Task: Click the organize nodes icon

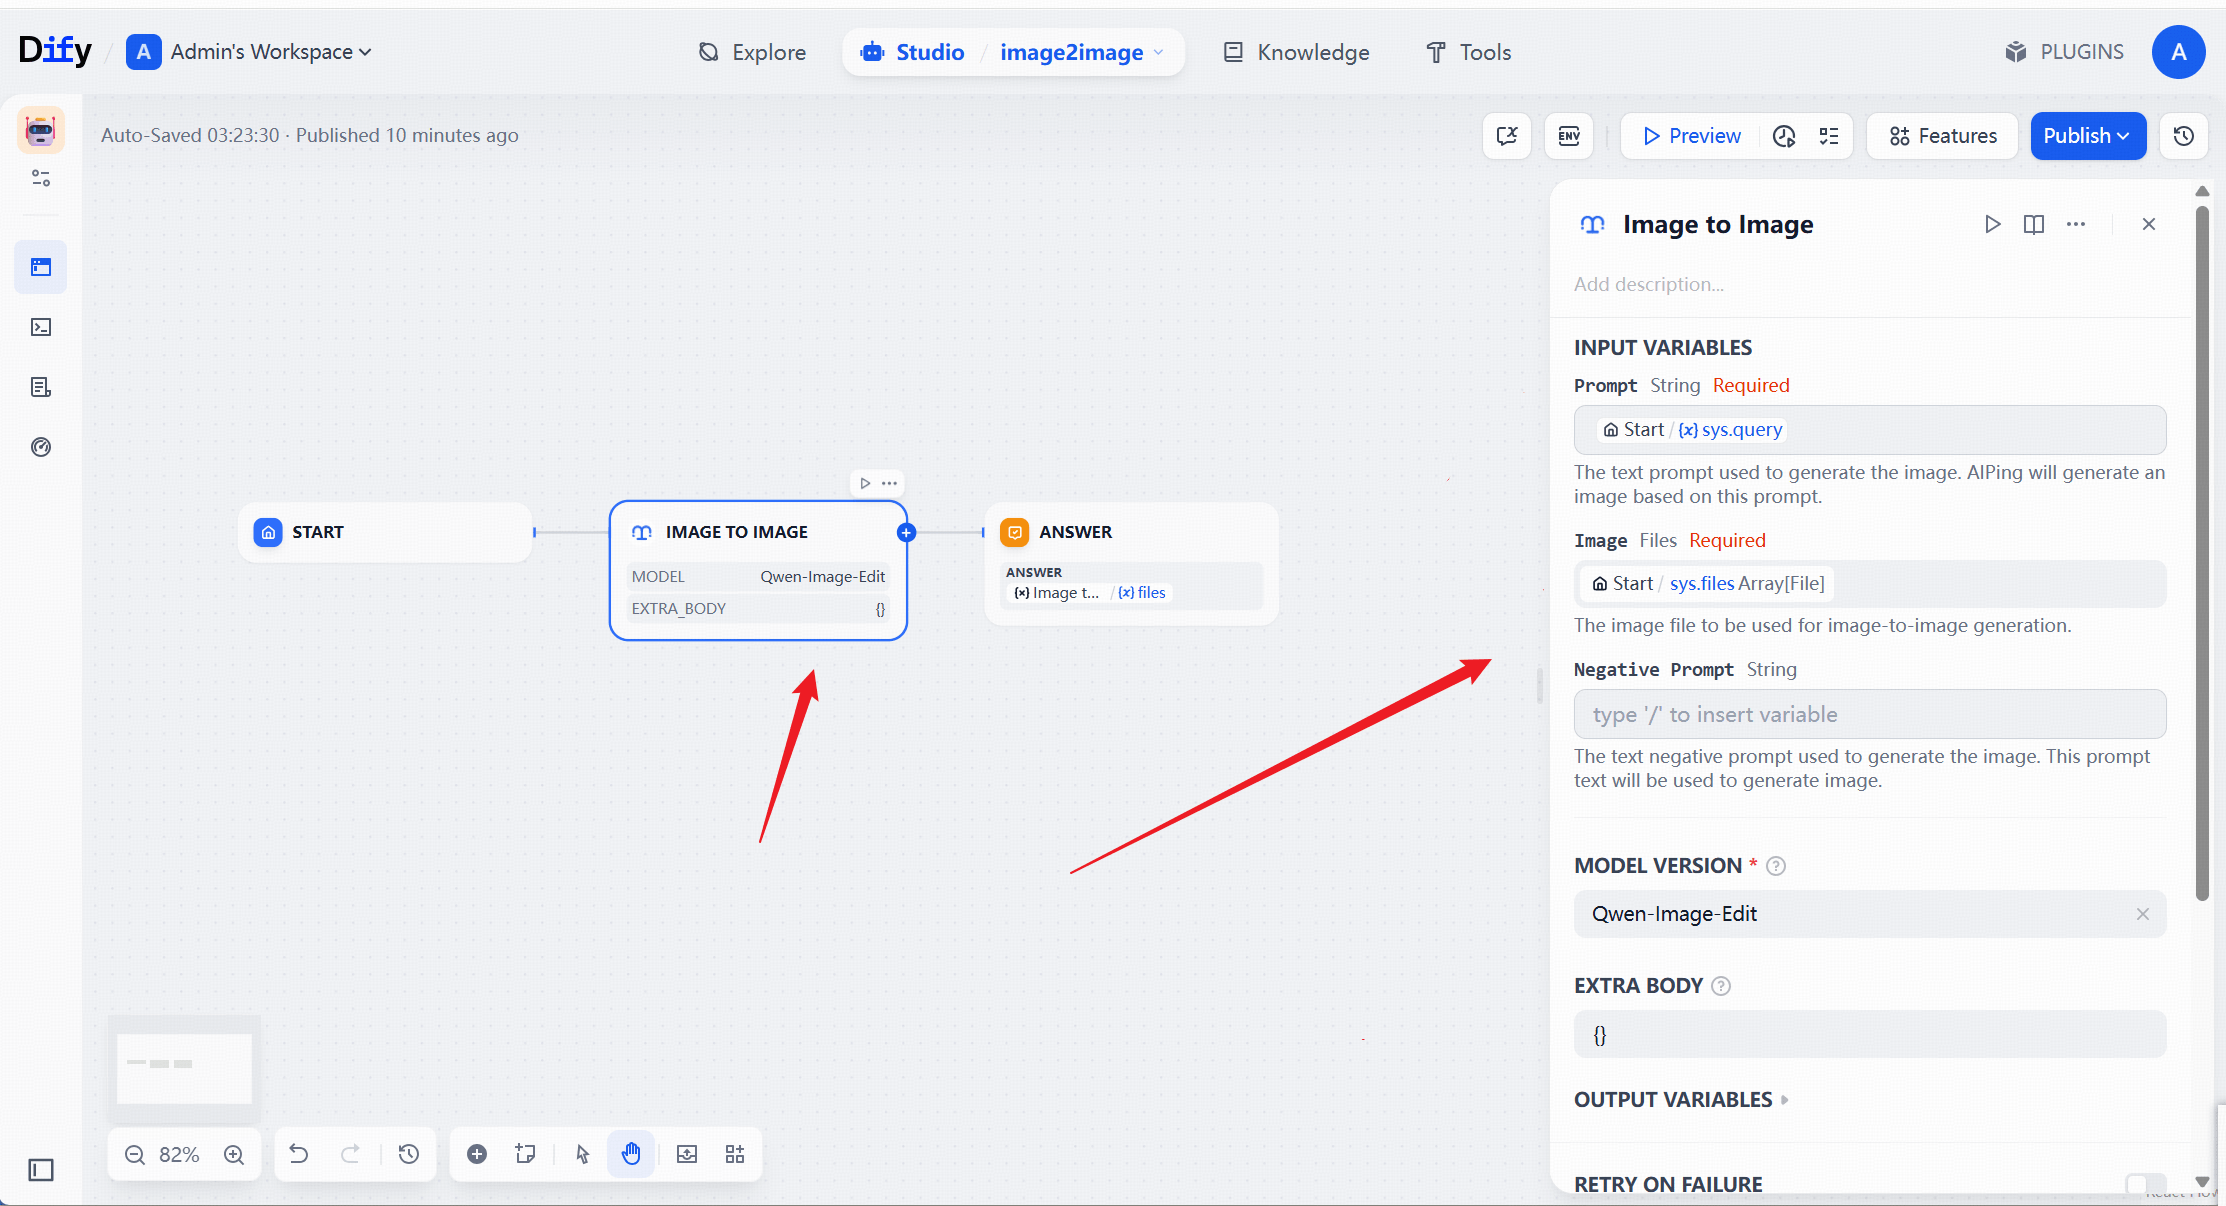Action: (x=735, y=1155)
